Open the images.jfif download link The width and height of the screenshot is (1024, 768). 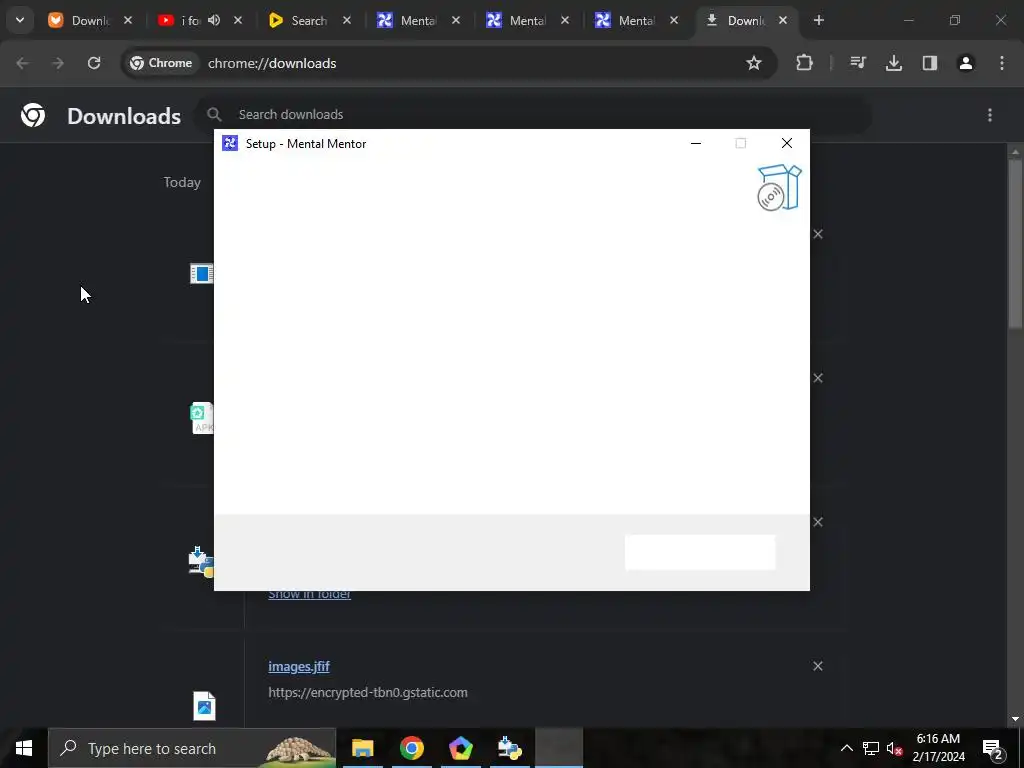(298, 666)
